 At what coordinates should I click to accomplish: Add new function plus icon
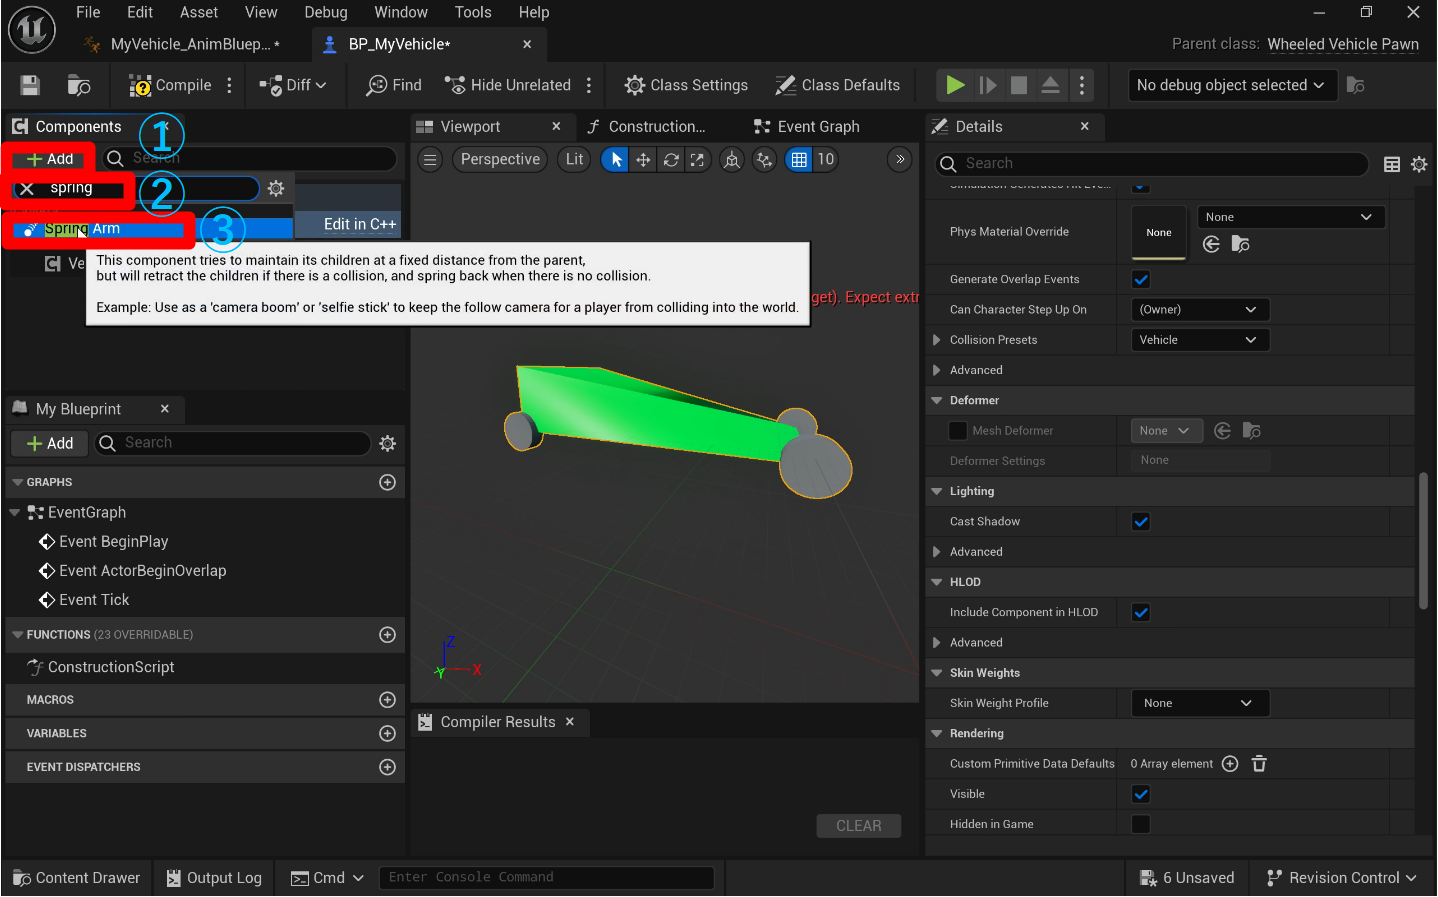click(x=388, y=635)
